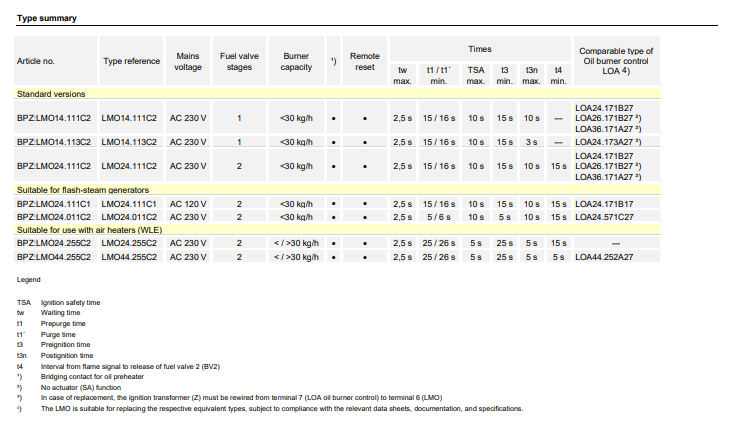
Task: Select the Standard versions section row
Action: pos(51,93)
